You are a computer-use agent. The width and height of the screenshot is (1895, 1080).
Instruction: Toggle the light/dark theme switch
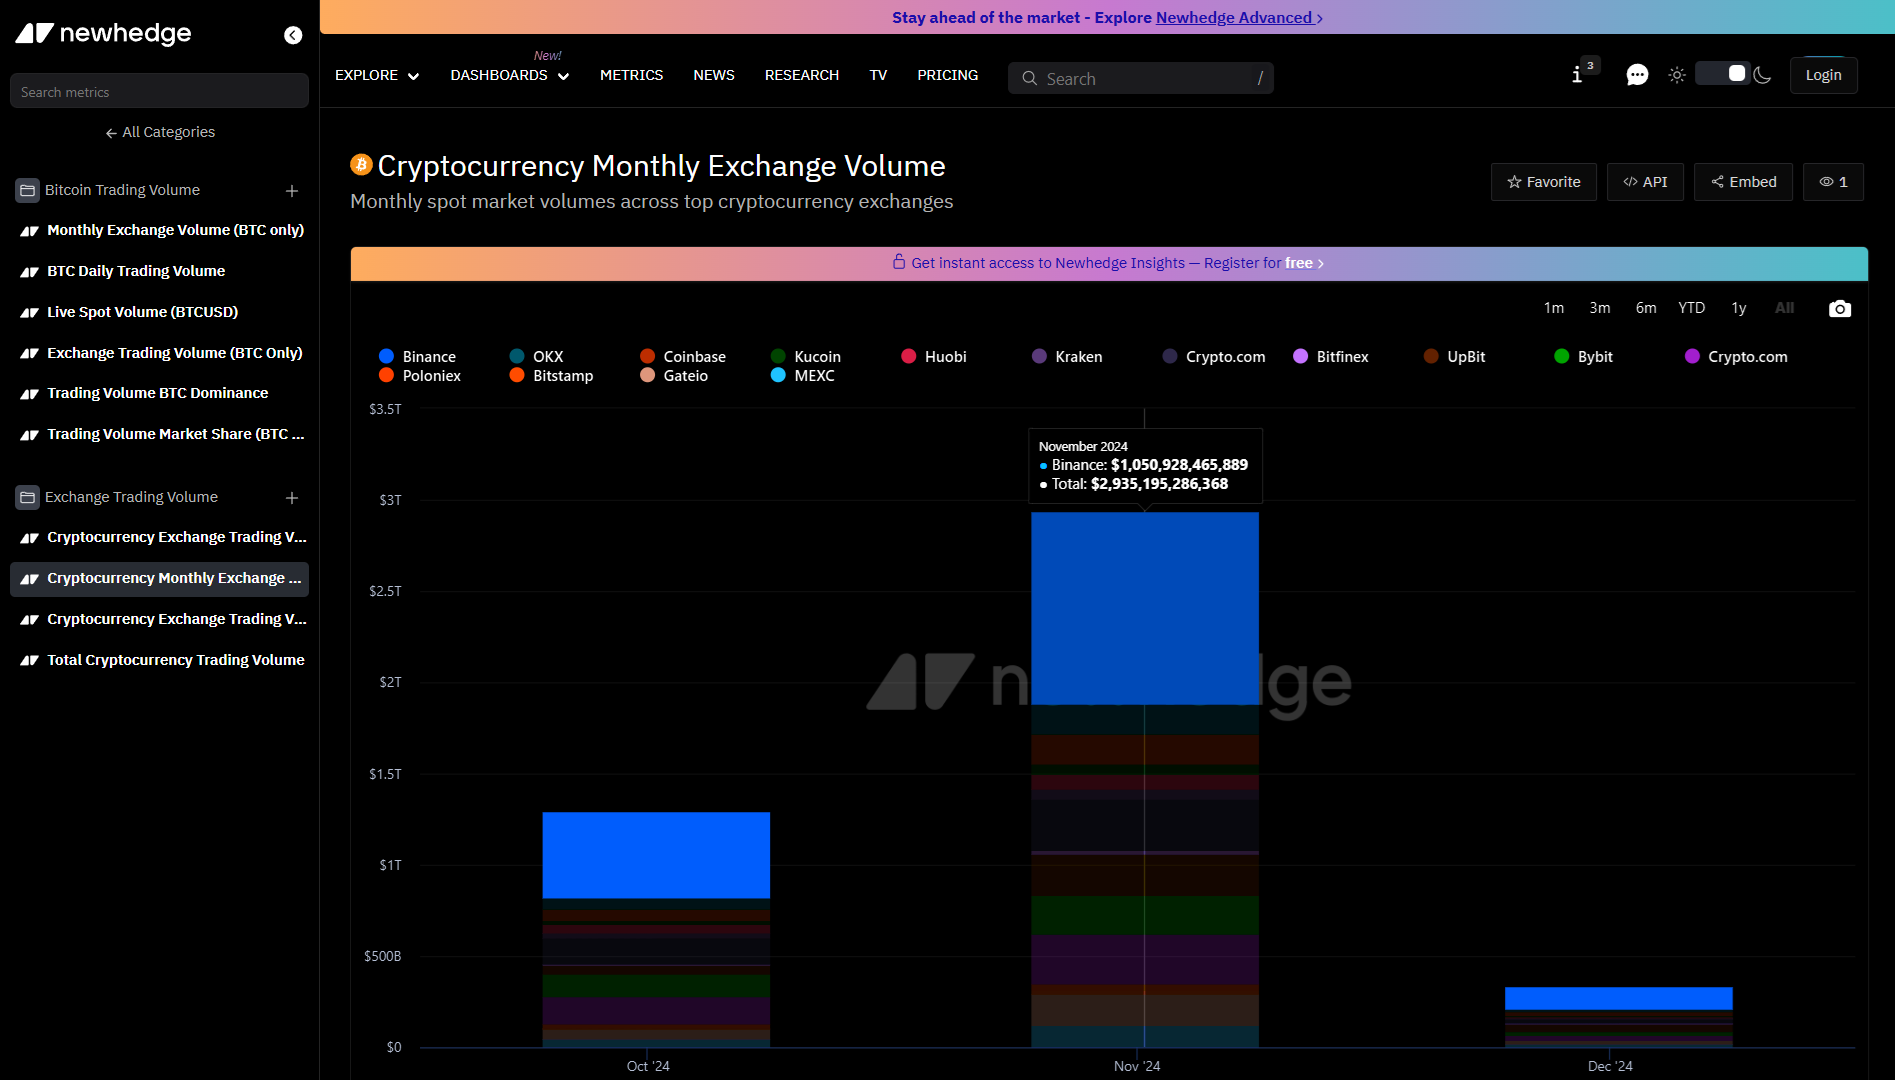1722,74
